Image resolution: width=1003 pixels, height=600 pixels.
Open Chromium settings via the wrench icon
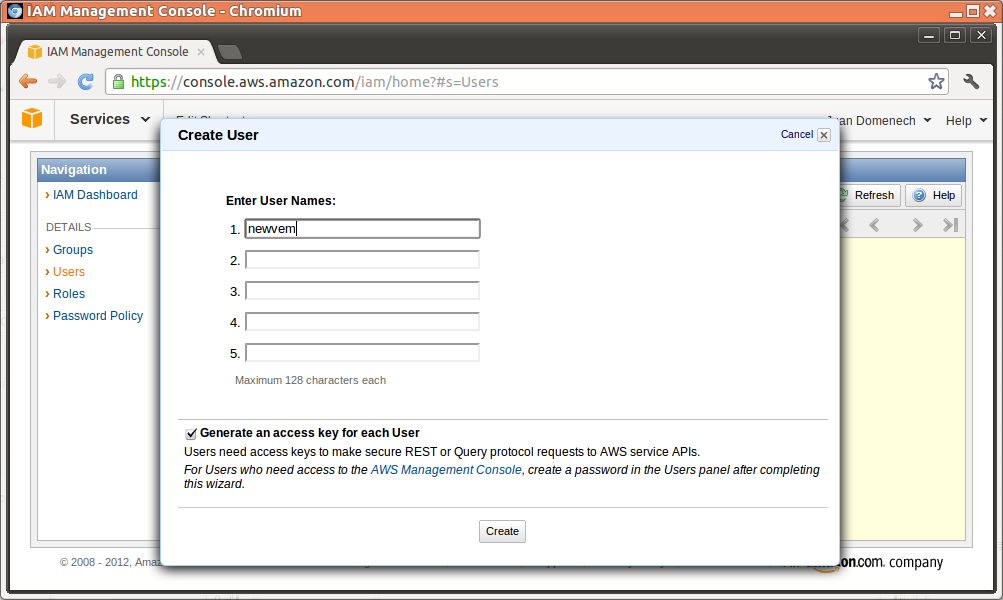(971, 81)
